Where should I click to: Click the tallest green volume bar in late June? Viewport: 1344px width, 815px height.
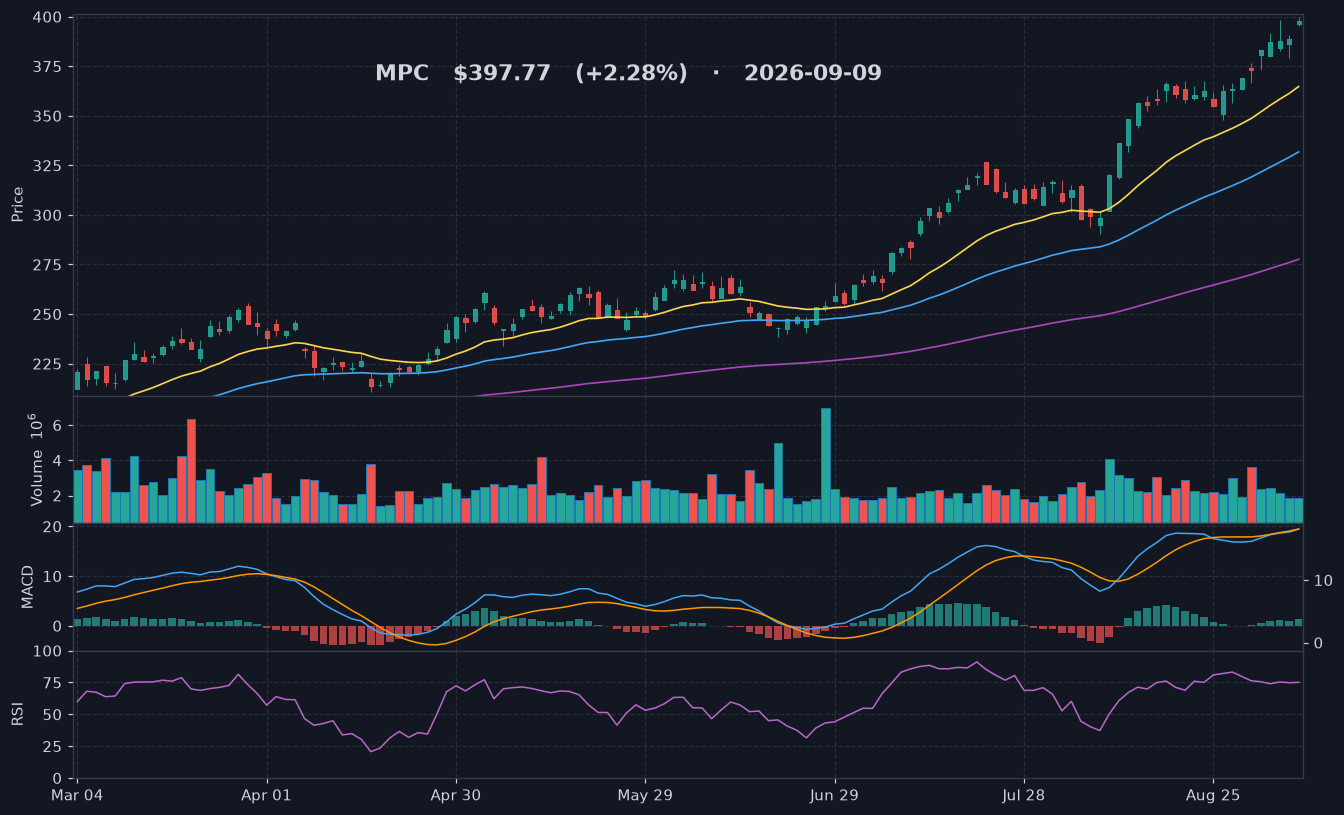(826, 465)
